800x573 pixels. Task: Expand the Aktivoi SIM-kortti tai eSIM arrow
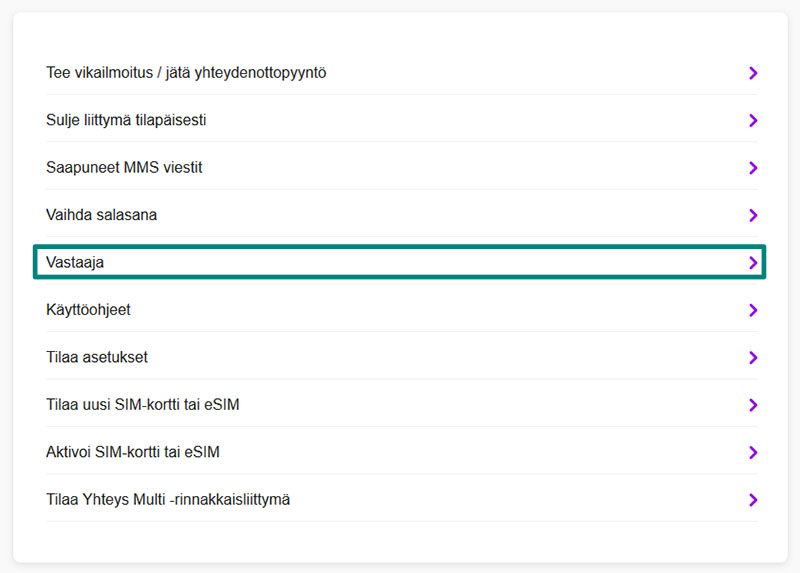click(x=753, y=453)
